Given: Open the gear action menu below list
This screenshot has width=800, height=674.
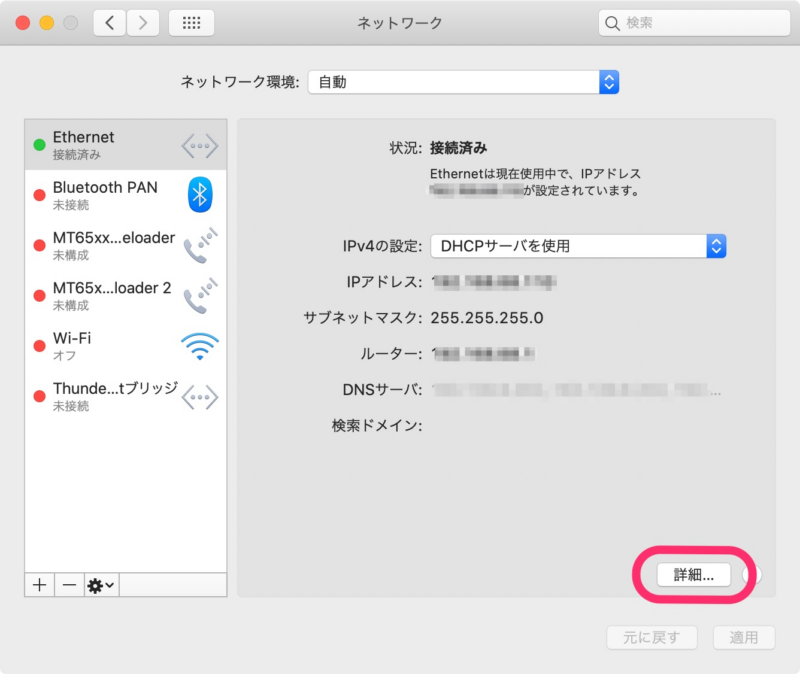Looking at the screenshot, I should 100,585.
